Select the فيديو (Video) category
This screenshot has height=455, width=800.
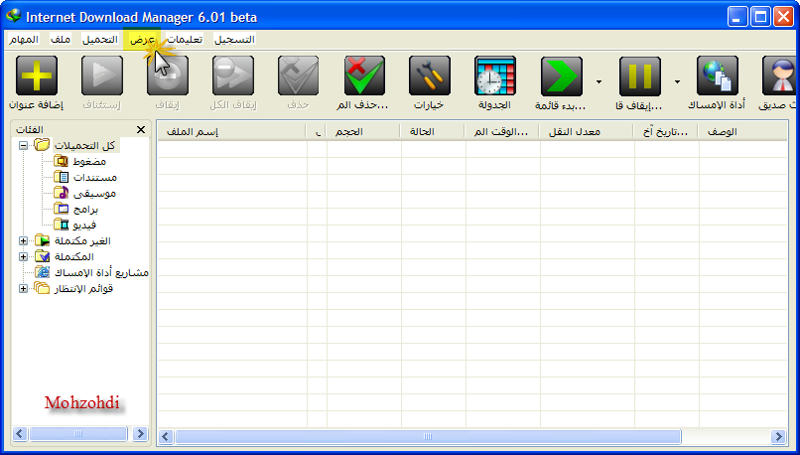tap(84, 224)
